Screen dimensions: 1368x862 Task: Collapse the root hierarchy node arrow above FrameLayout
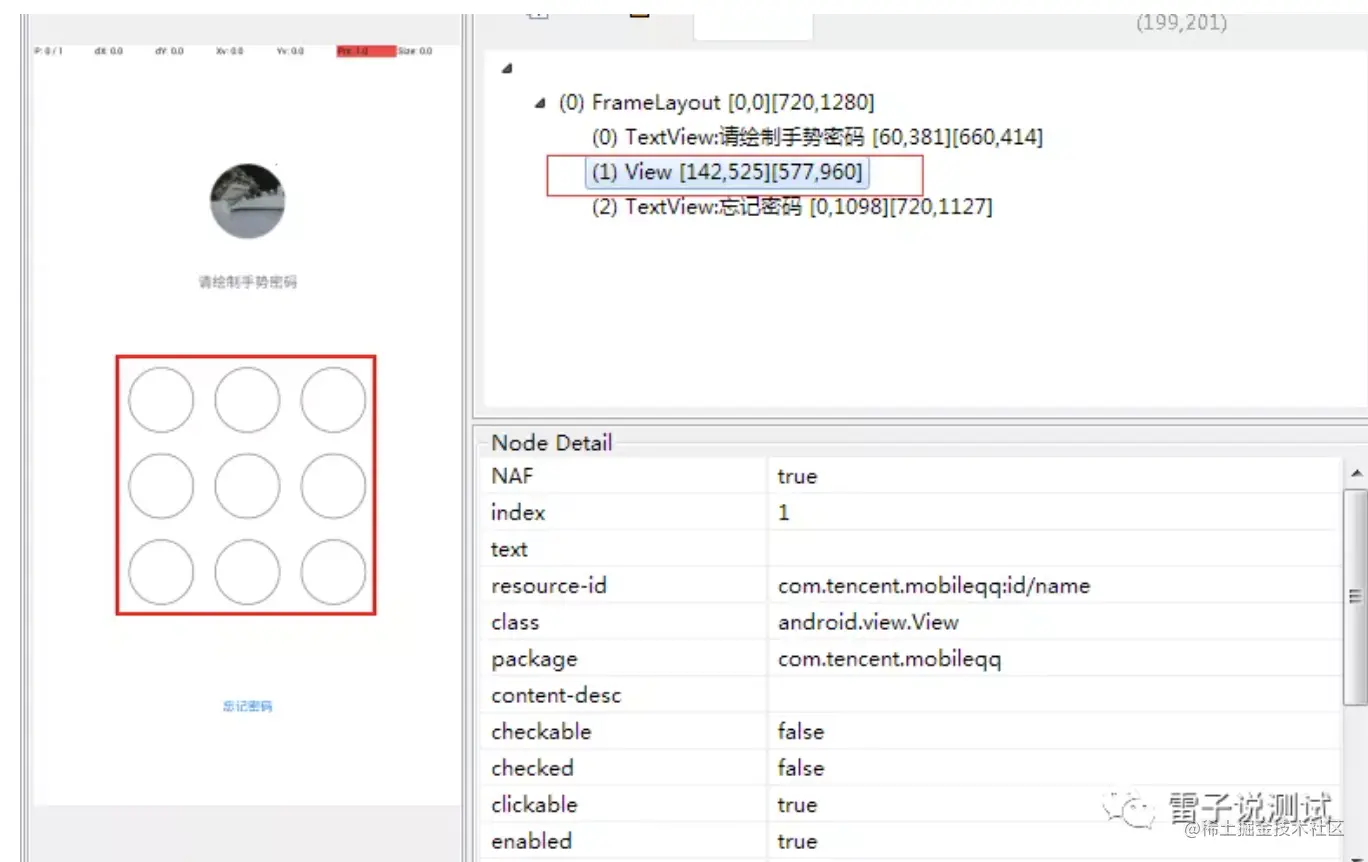click(x=507, y=68)
